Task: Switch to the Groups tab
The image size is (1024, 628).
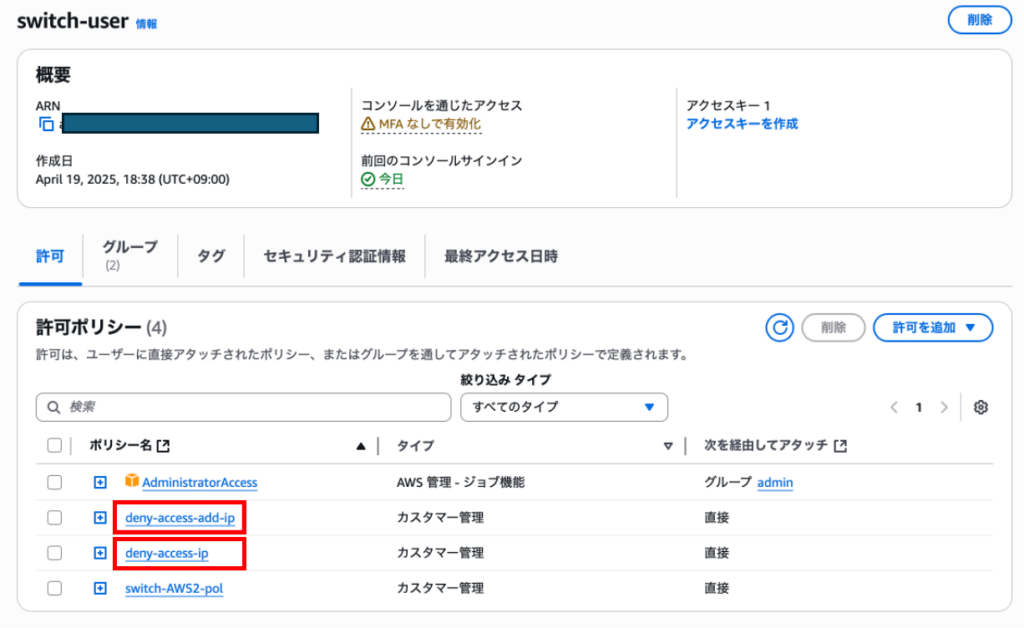Action: point(130,255)
